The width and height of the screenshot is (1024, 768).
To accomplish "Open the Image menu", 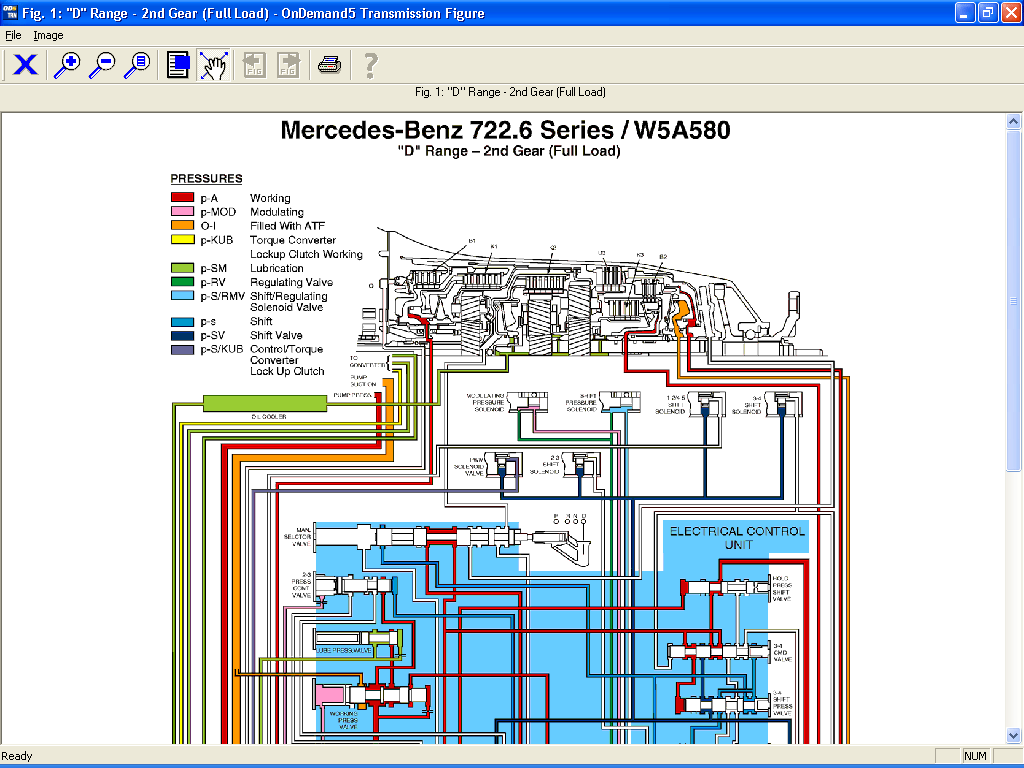I will (x=48, y=35).
